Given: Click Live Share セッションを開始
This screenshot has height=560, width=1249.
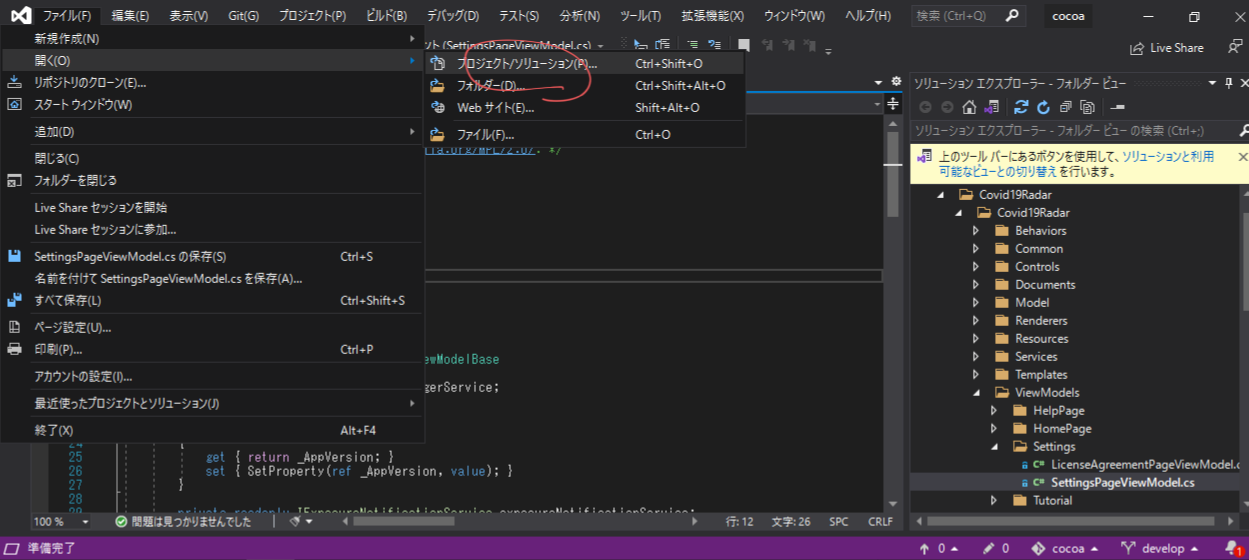Looking at the screenshot, I should click(x=212, y=207).
